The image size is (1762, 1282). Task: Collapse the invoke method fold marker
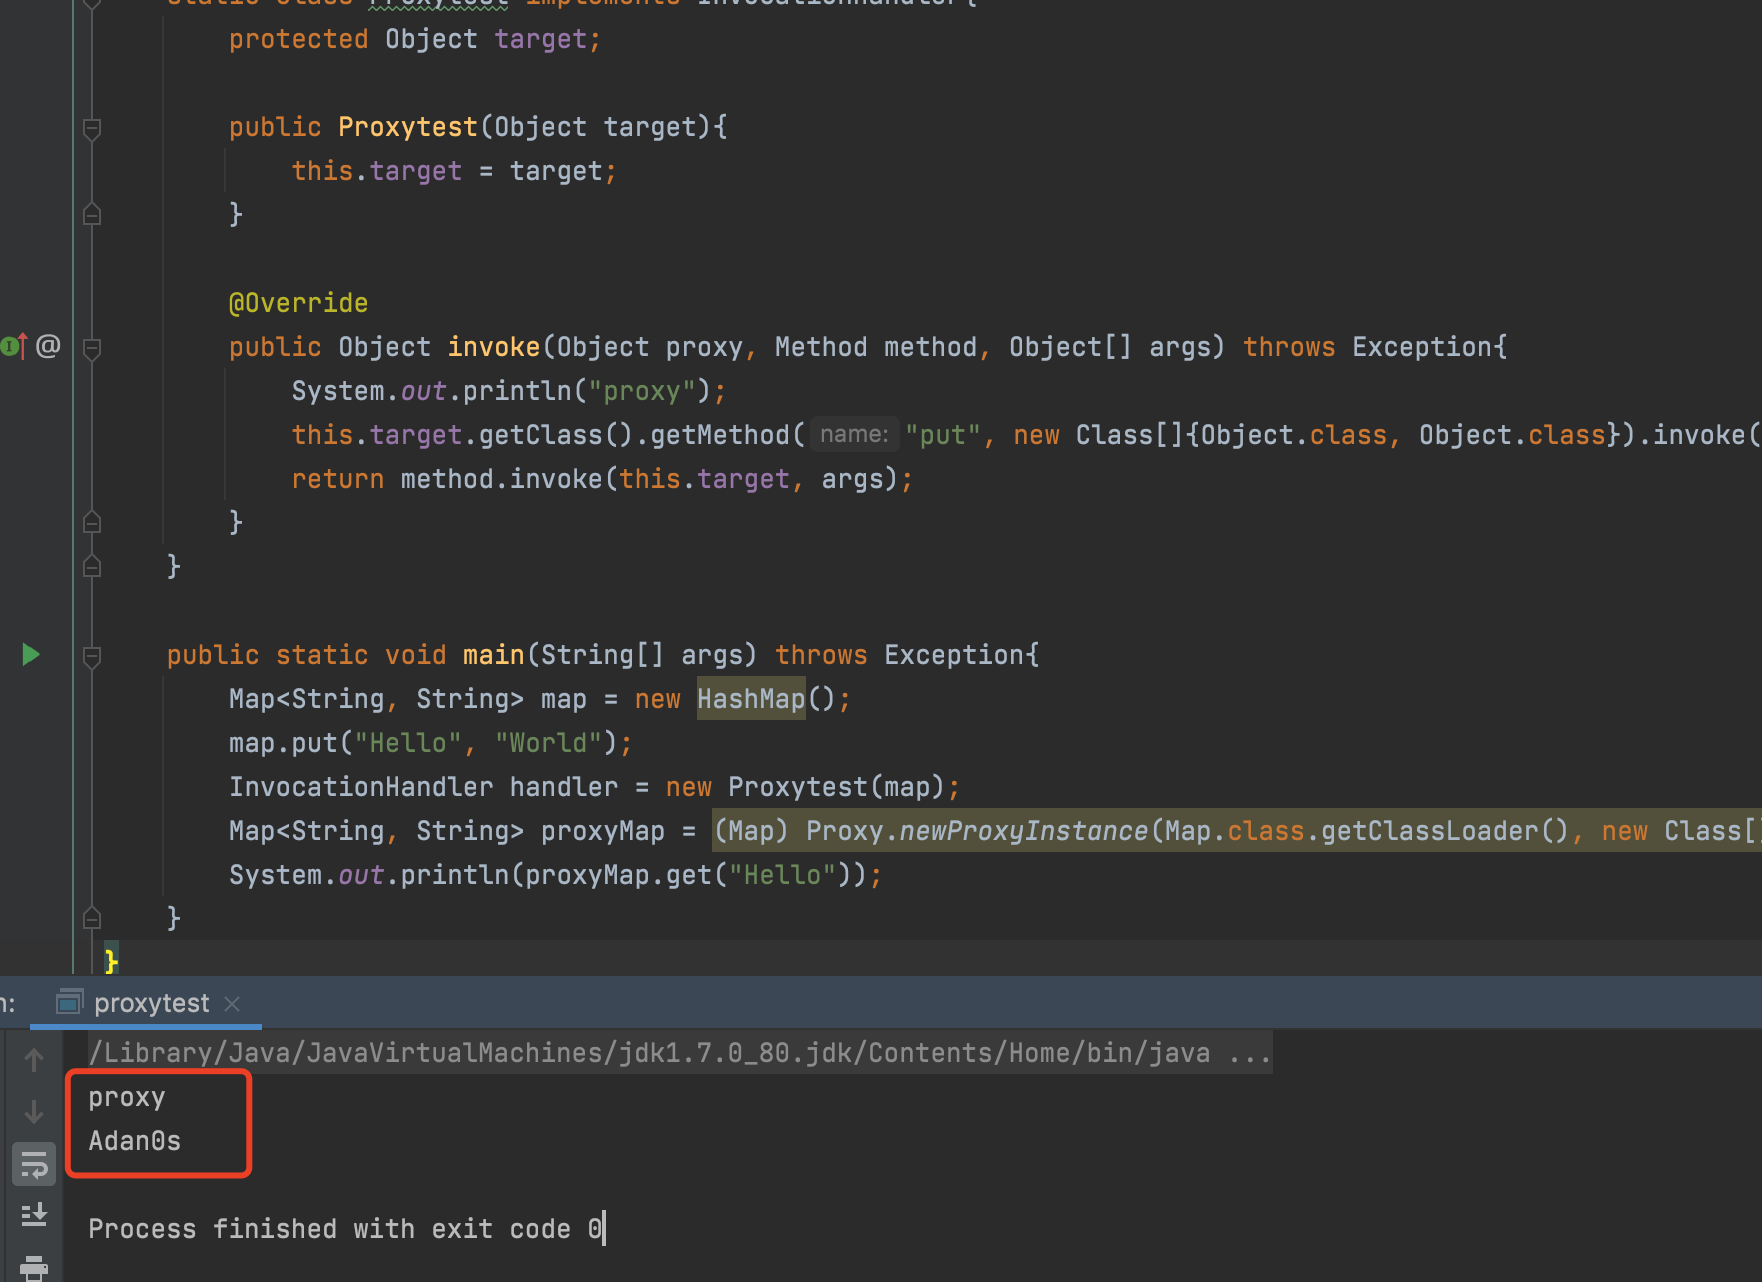(92, 348)
